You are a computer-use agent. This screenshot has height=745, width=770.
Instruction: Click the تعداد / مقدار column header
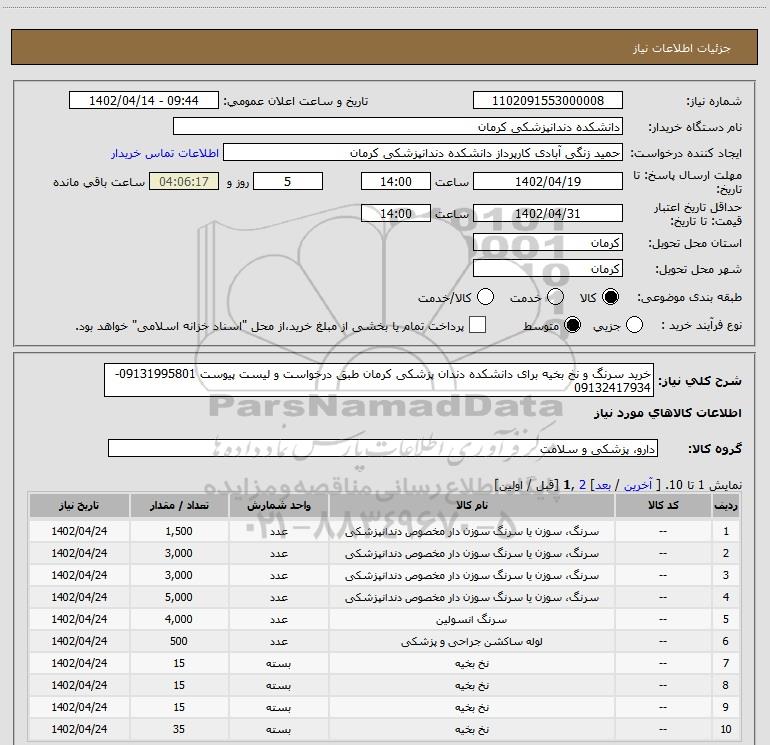(x=179, y=505)
